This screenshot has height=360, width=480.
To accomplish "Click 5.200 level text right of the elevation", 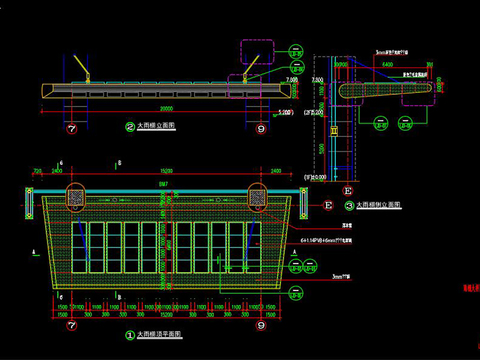I will click(x=286, y=112).
